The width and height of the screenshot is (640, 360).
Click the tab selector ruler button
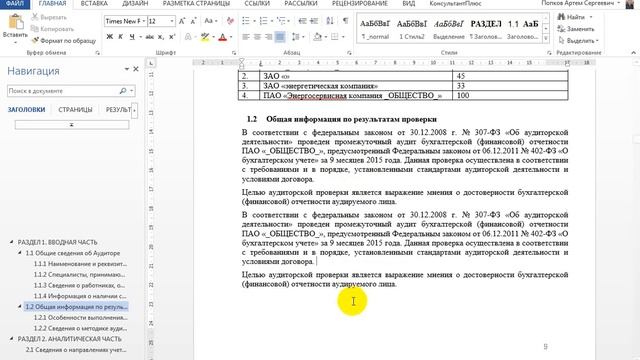point(151,63)
